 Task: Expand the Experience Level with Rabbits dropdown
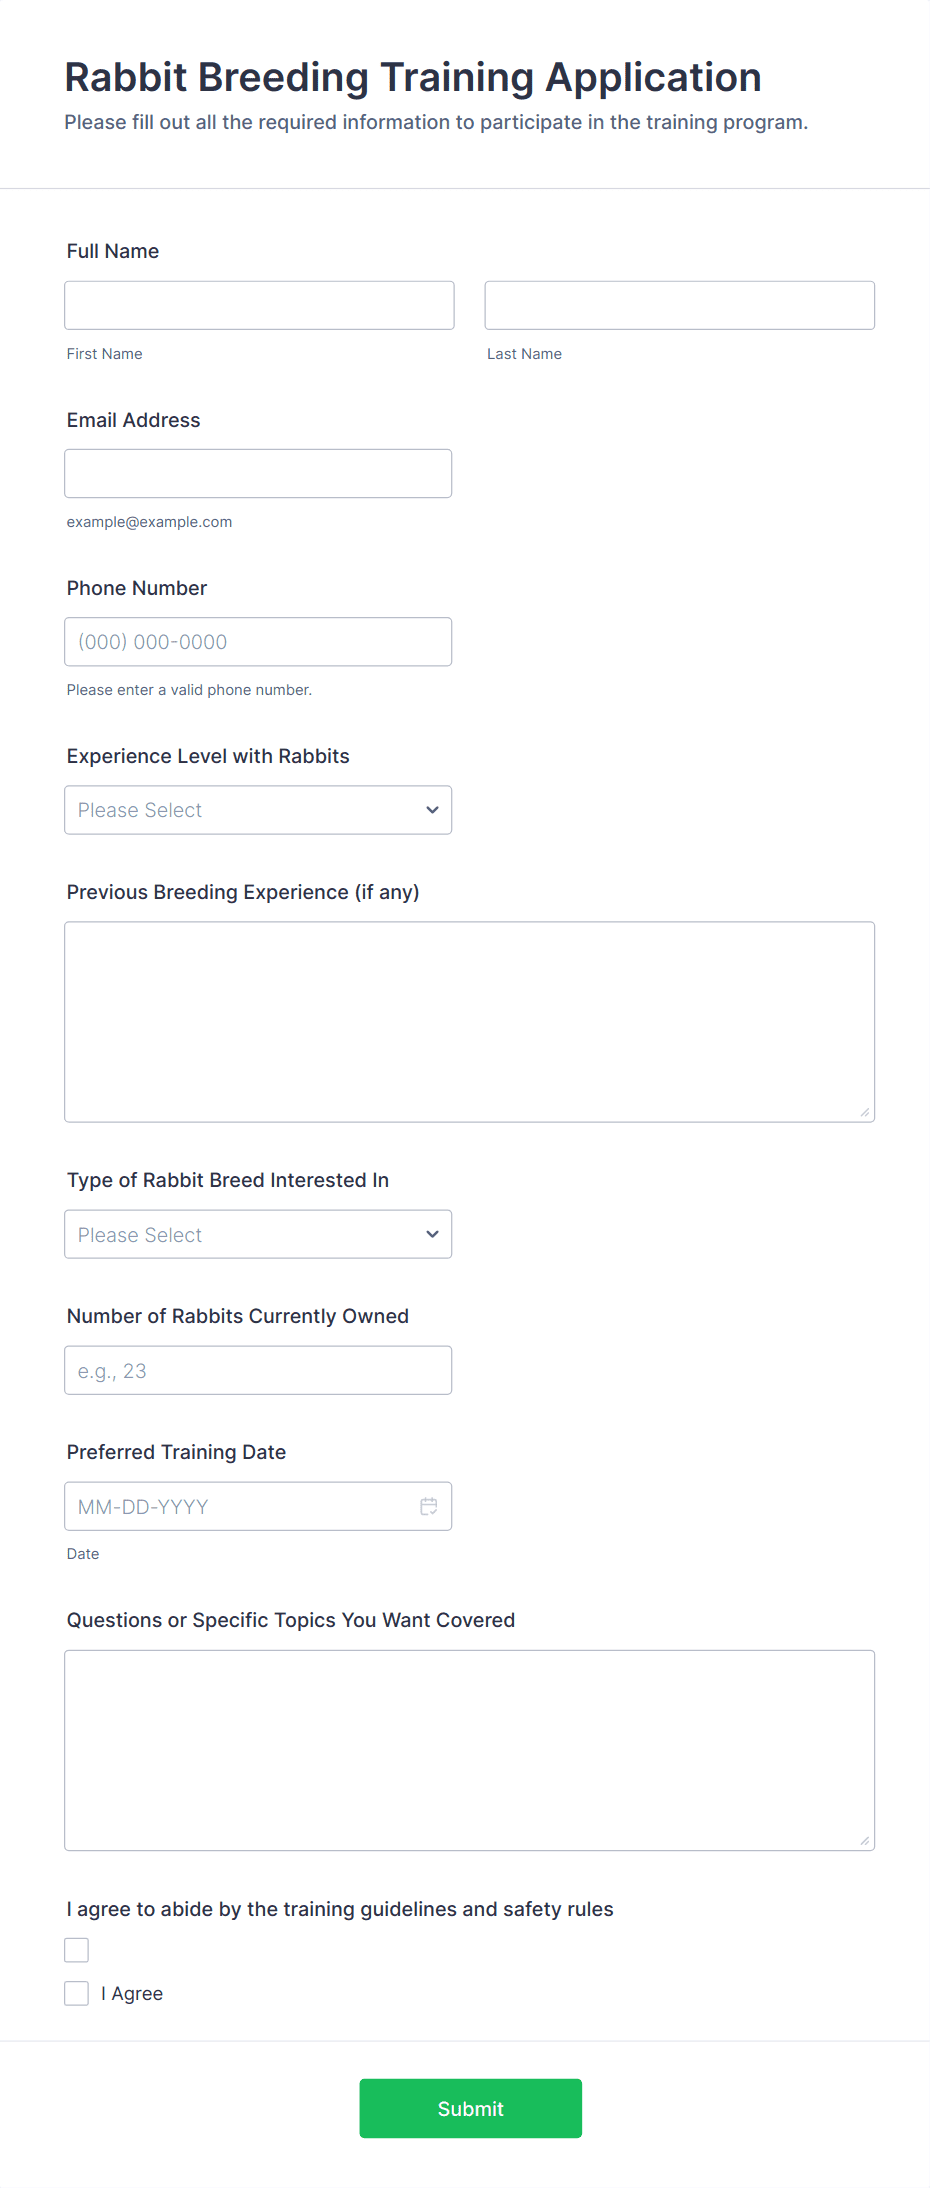[258, 810]
